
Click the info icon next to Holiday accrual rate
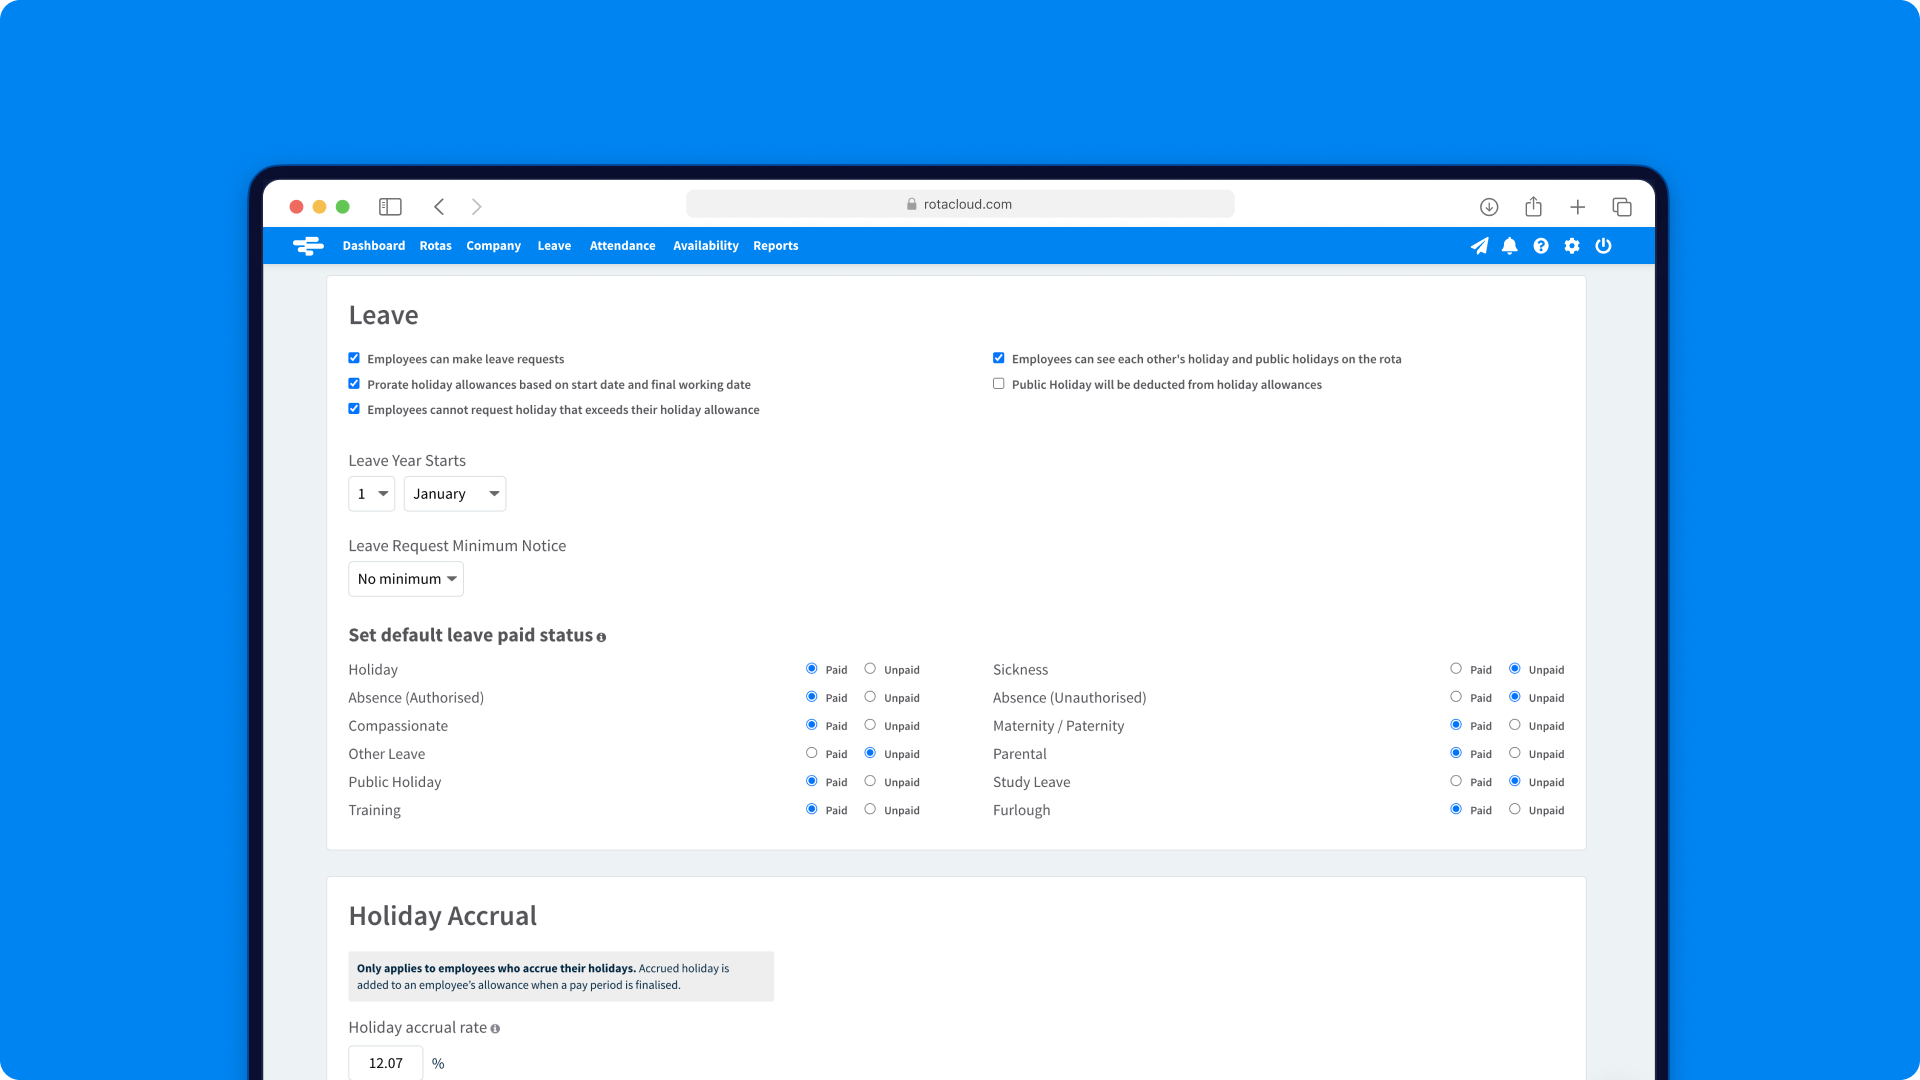pos(495,1028)
